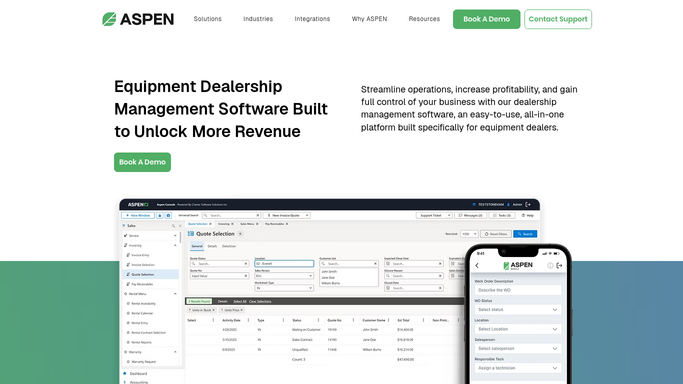The height and width of the screenshot is (384, 683).
Task: Select Warranty Request in the sidebar
Action: (143, 362)
